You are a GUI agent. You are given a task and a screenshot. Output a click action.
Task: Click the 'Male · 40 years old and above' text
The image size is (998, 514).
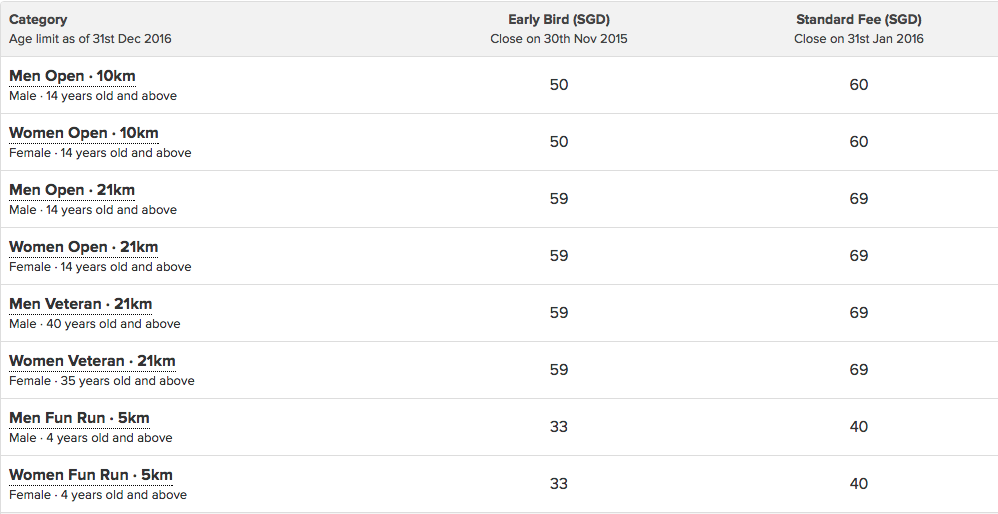click(95, 324)
